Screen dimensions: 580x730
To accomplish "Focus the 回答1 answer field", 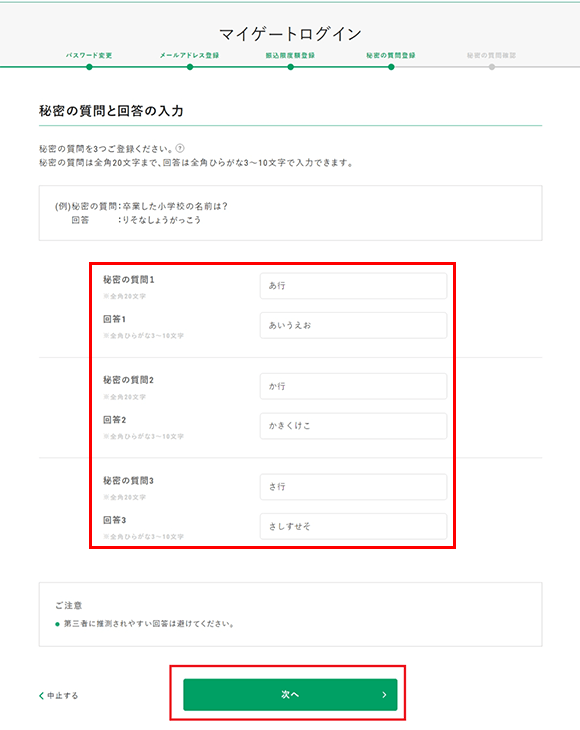I will click(x=353, y=325).
